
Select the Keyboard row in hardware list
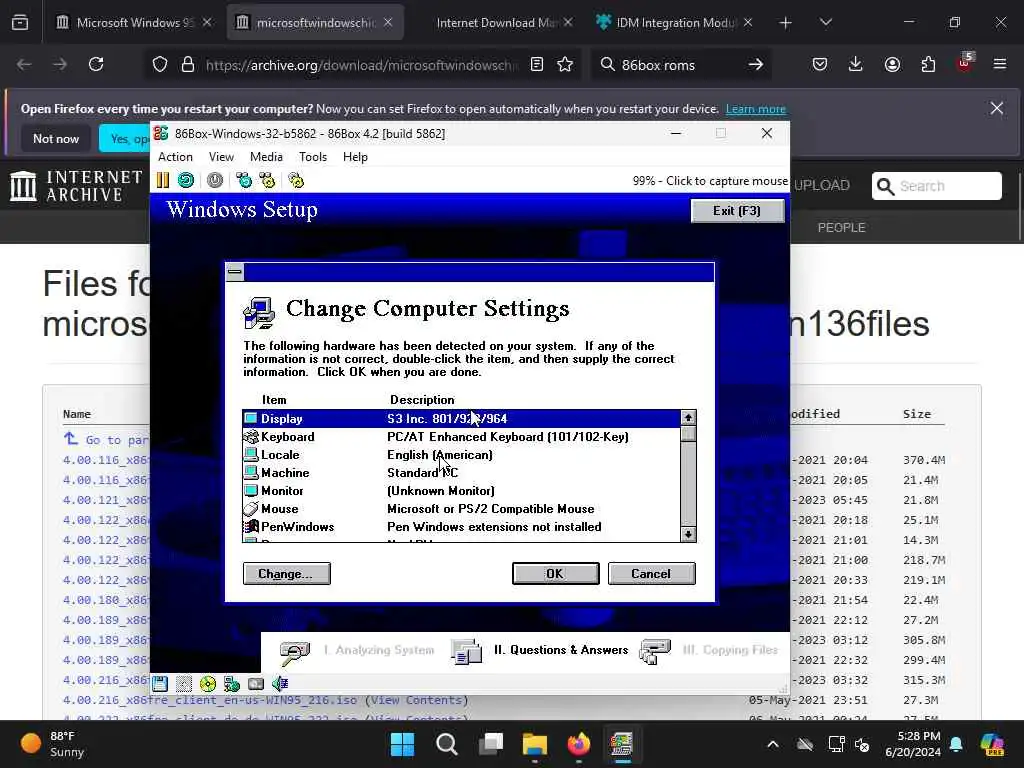(x=461, y=436)
